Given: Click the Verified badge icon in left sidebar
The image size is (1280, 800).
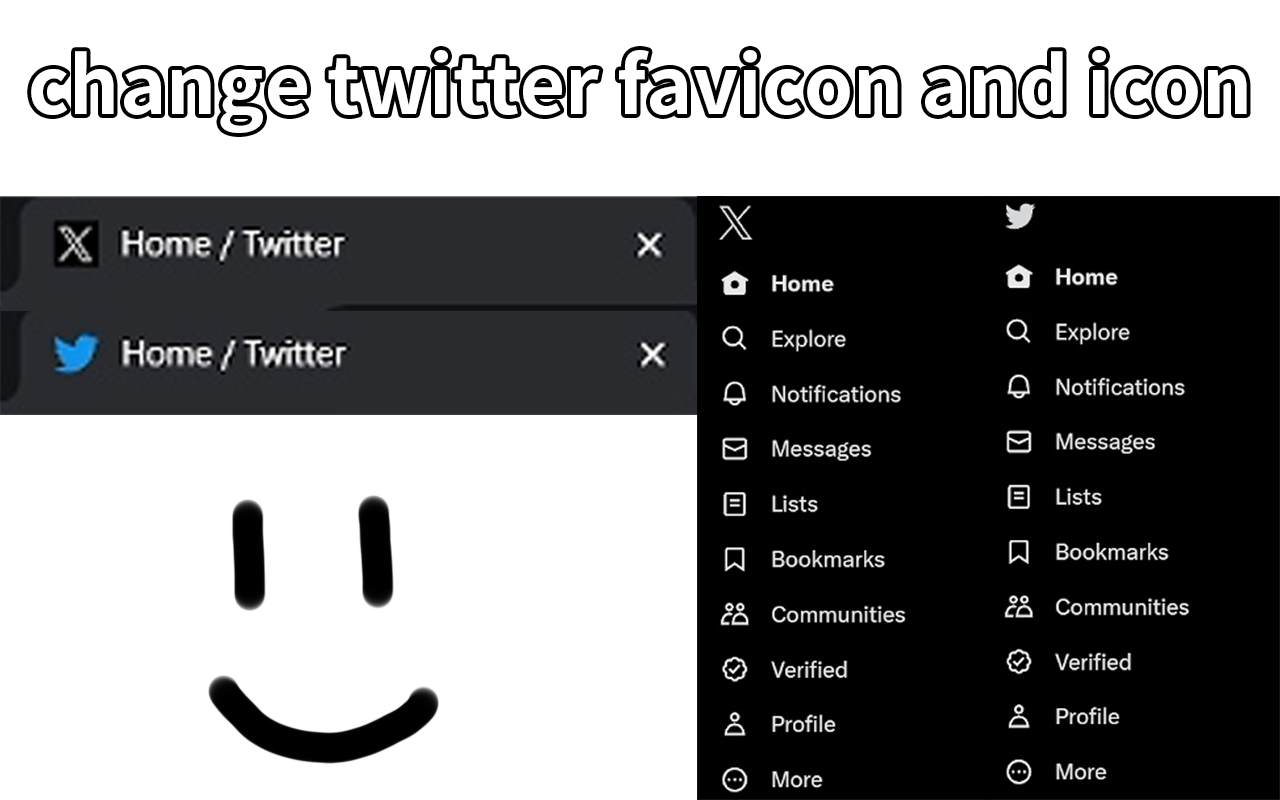Looking at the screenshot, I should [x=734, y=669].
